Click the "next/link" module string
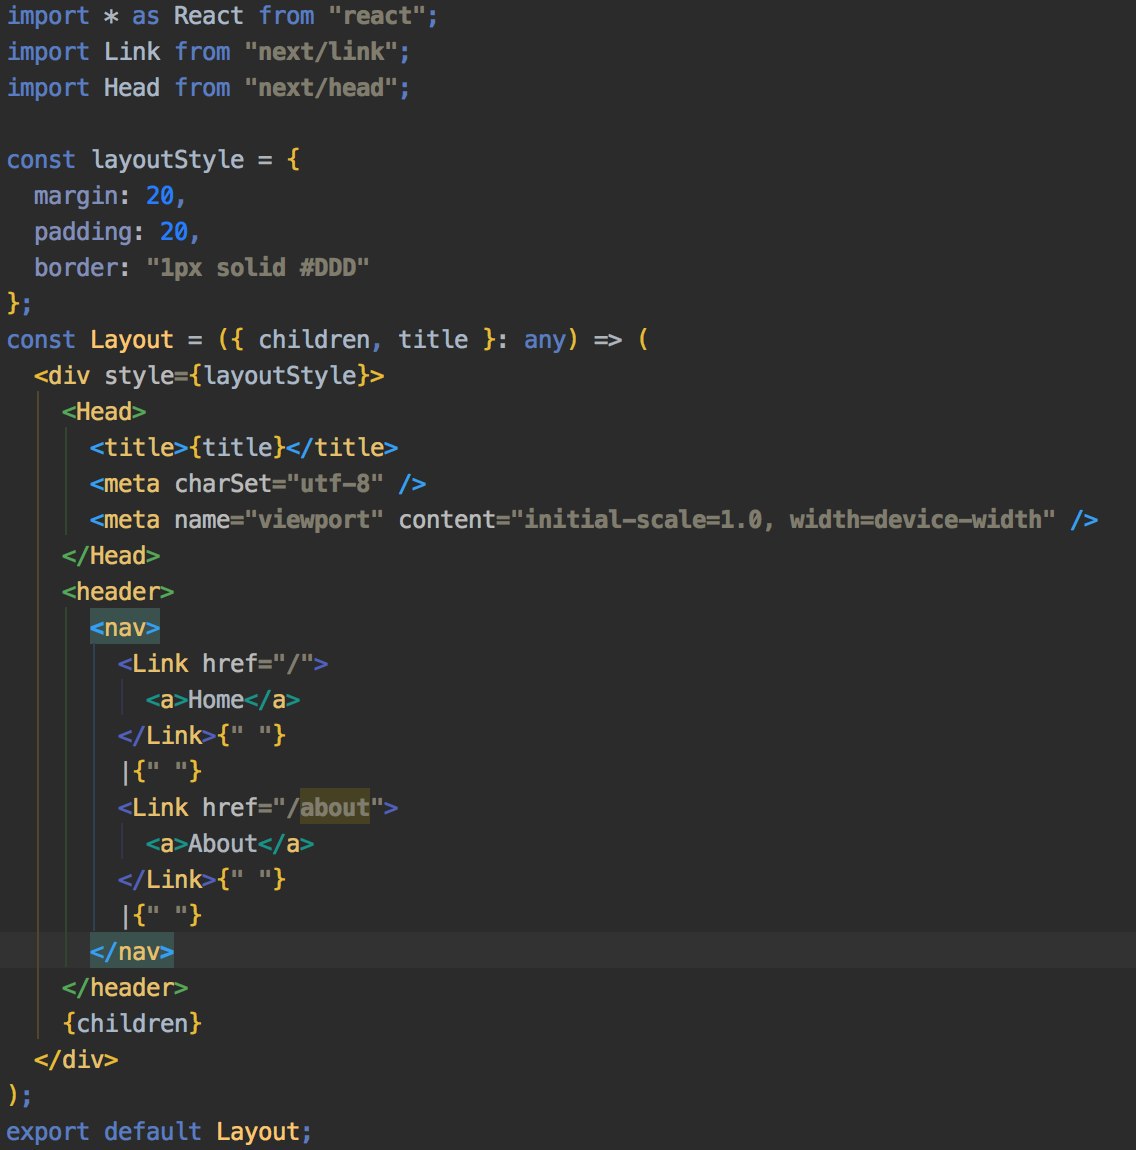The image size is (1136, 1150). (x=320, y=51)
